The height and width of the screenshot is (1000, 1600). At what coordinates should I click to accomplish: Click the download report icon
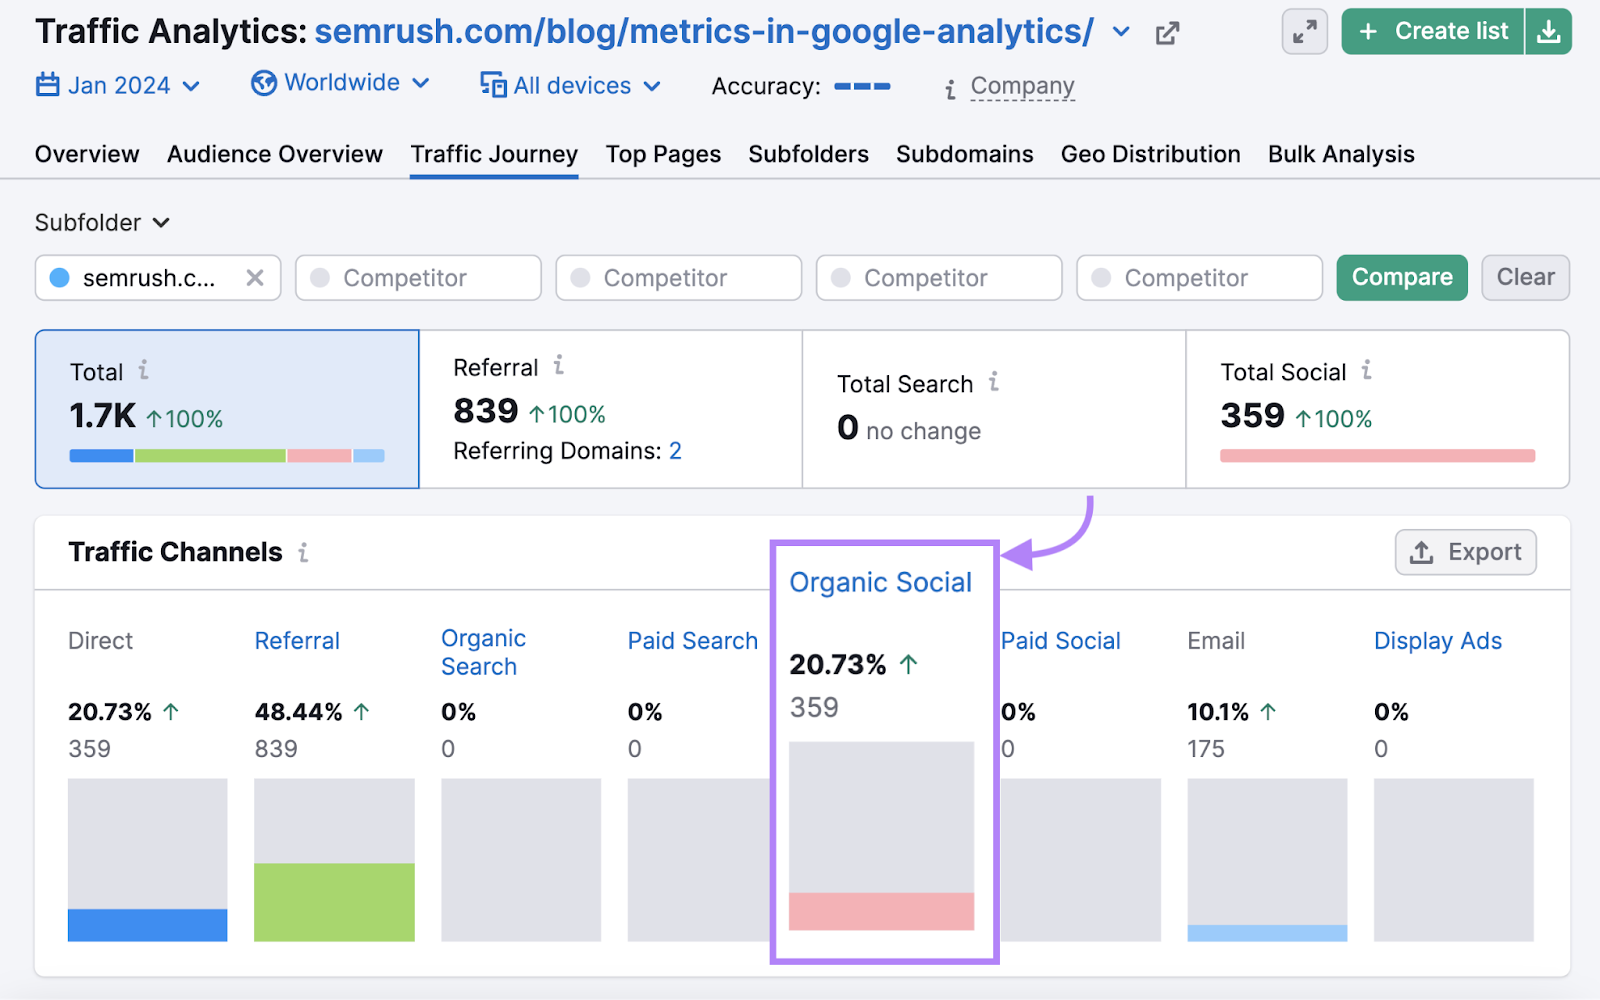[1549, 31]
